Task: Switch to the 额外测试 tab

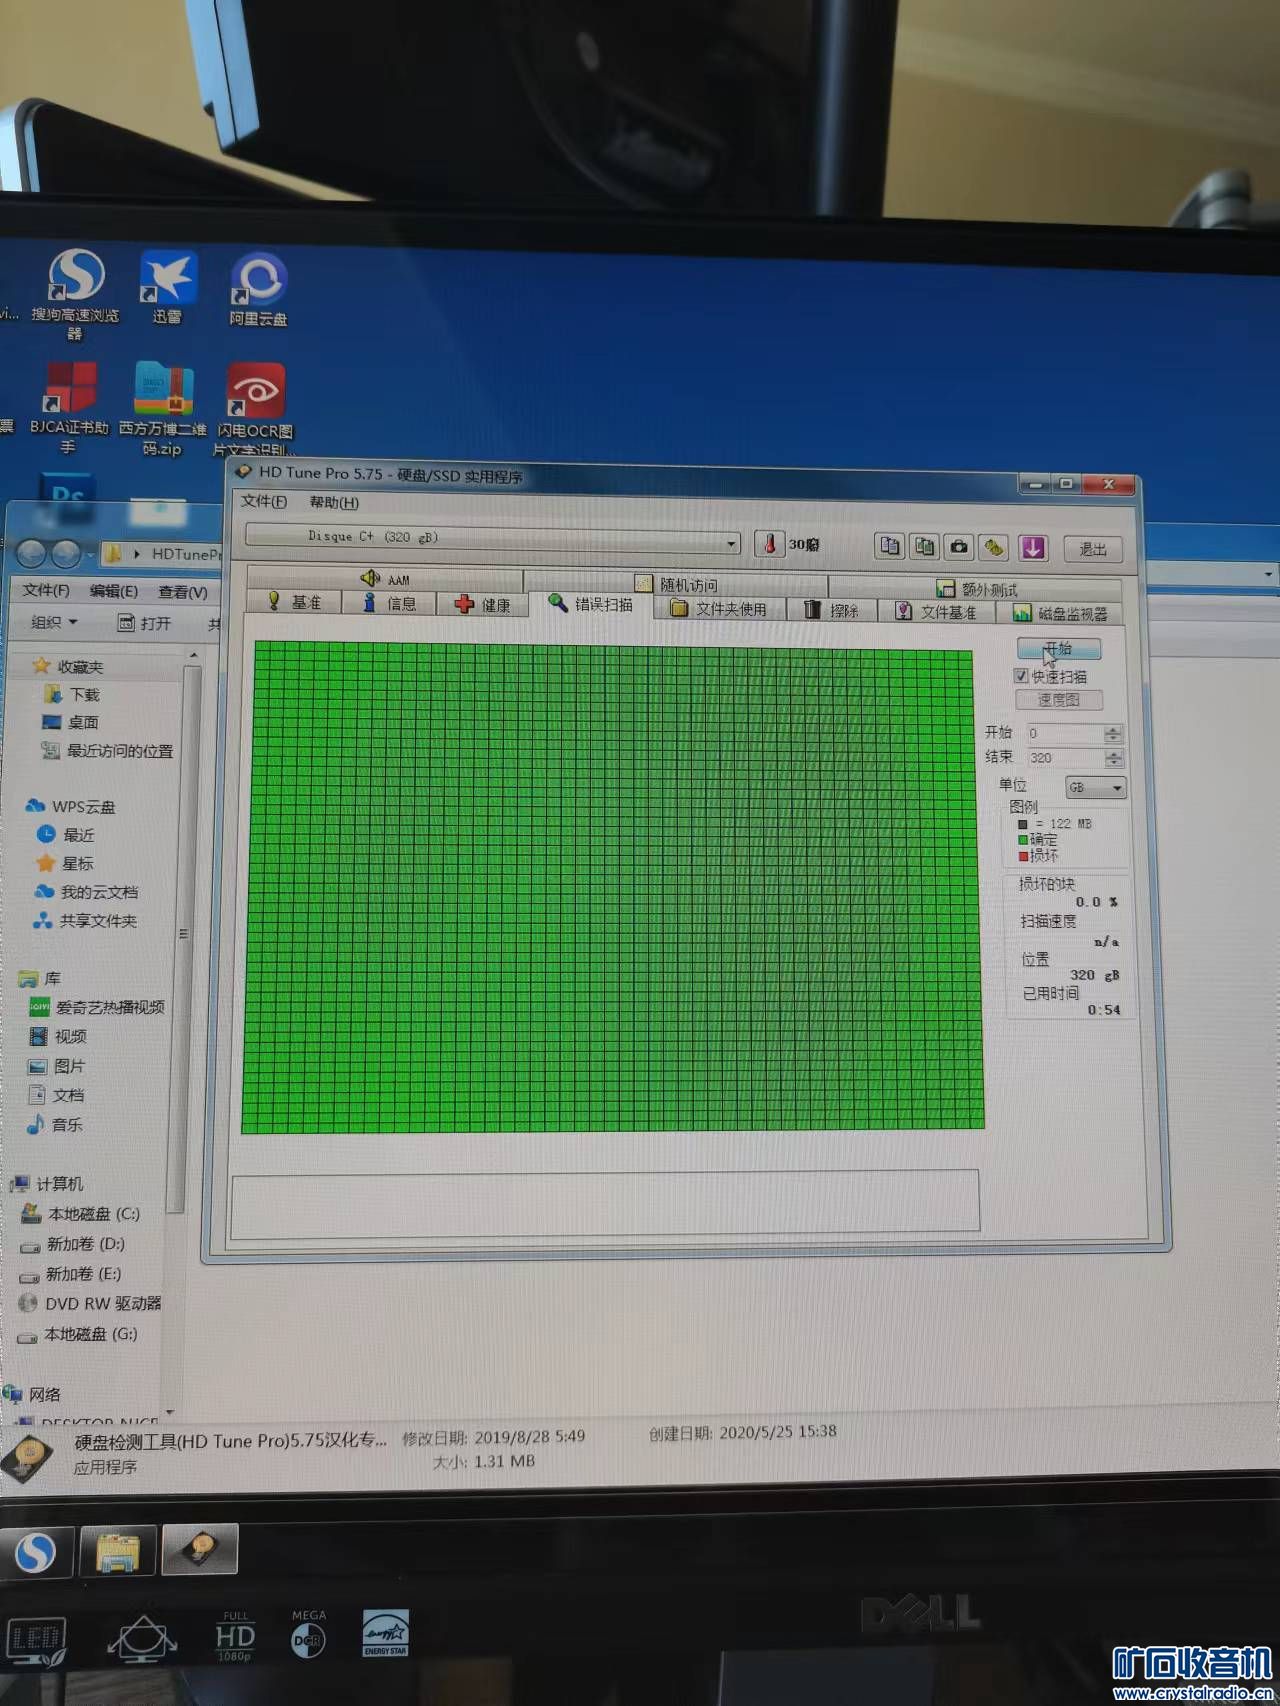Action: pos(976,589)
